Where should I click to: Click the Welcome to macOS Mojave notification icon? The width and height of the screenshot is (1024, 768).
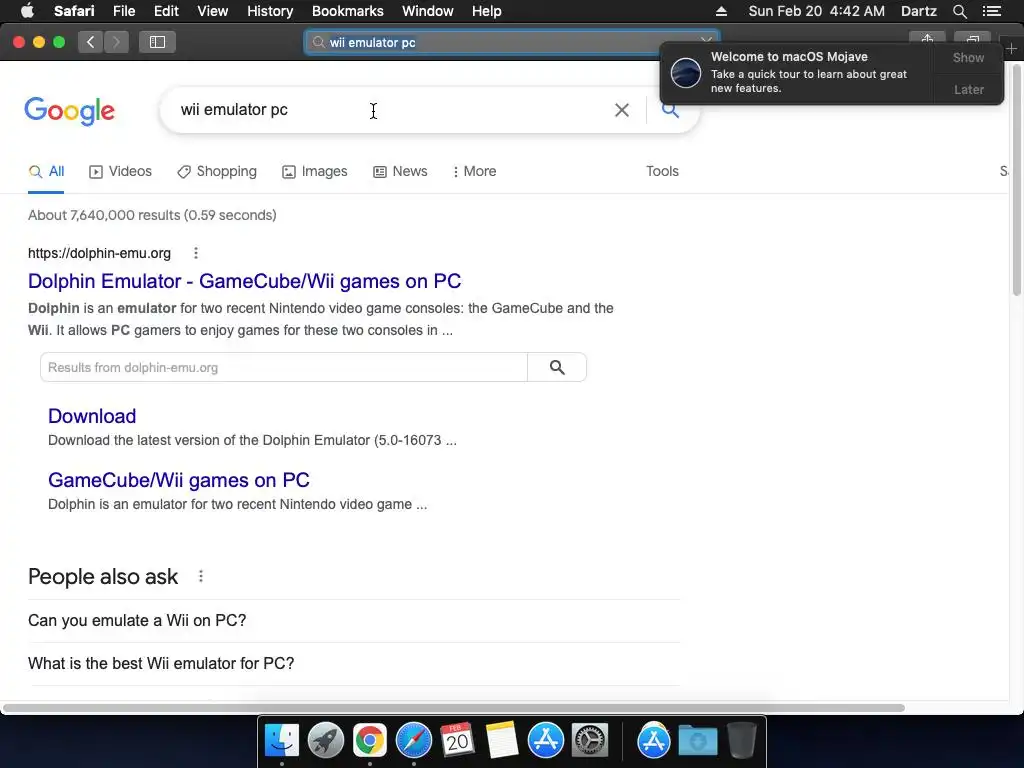pyautogui.click(x=686, y=72)
